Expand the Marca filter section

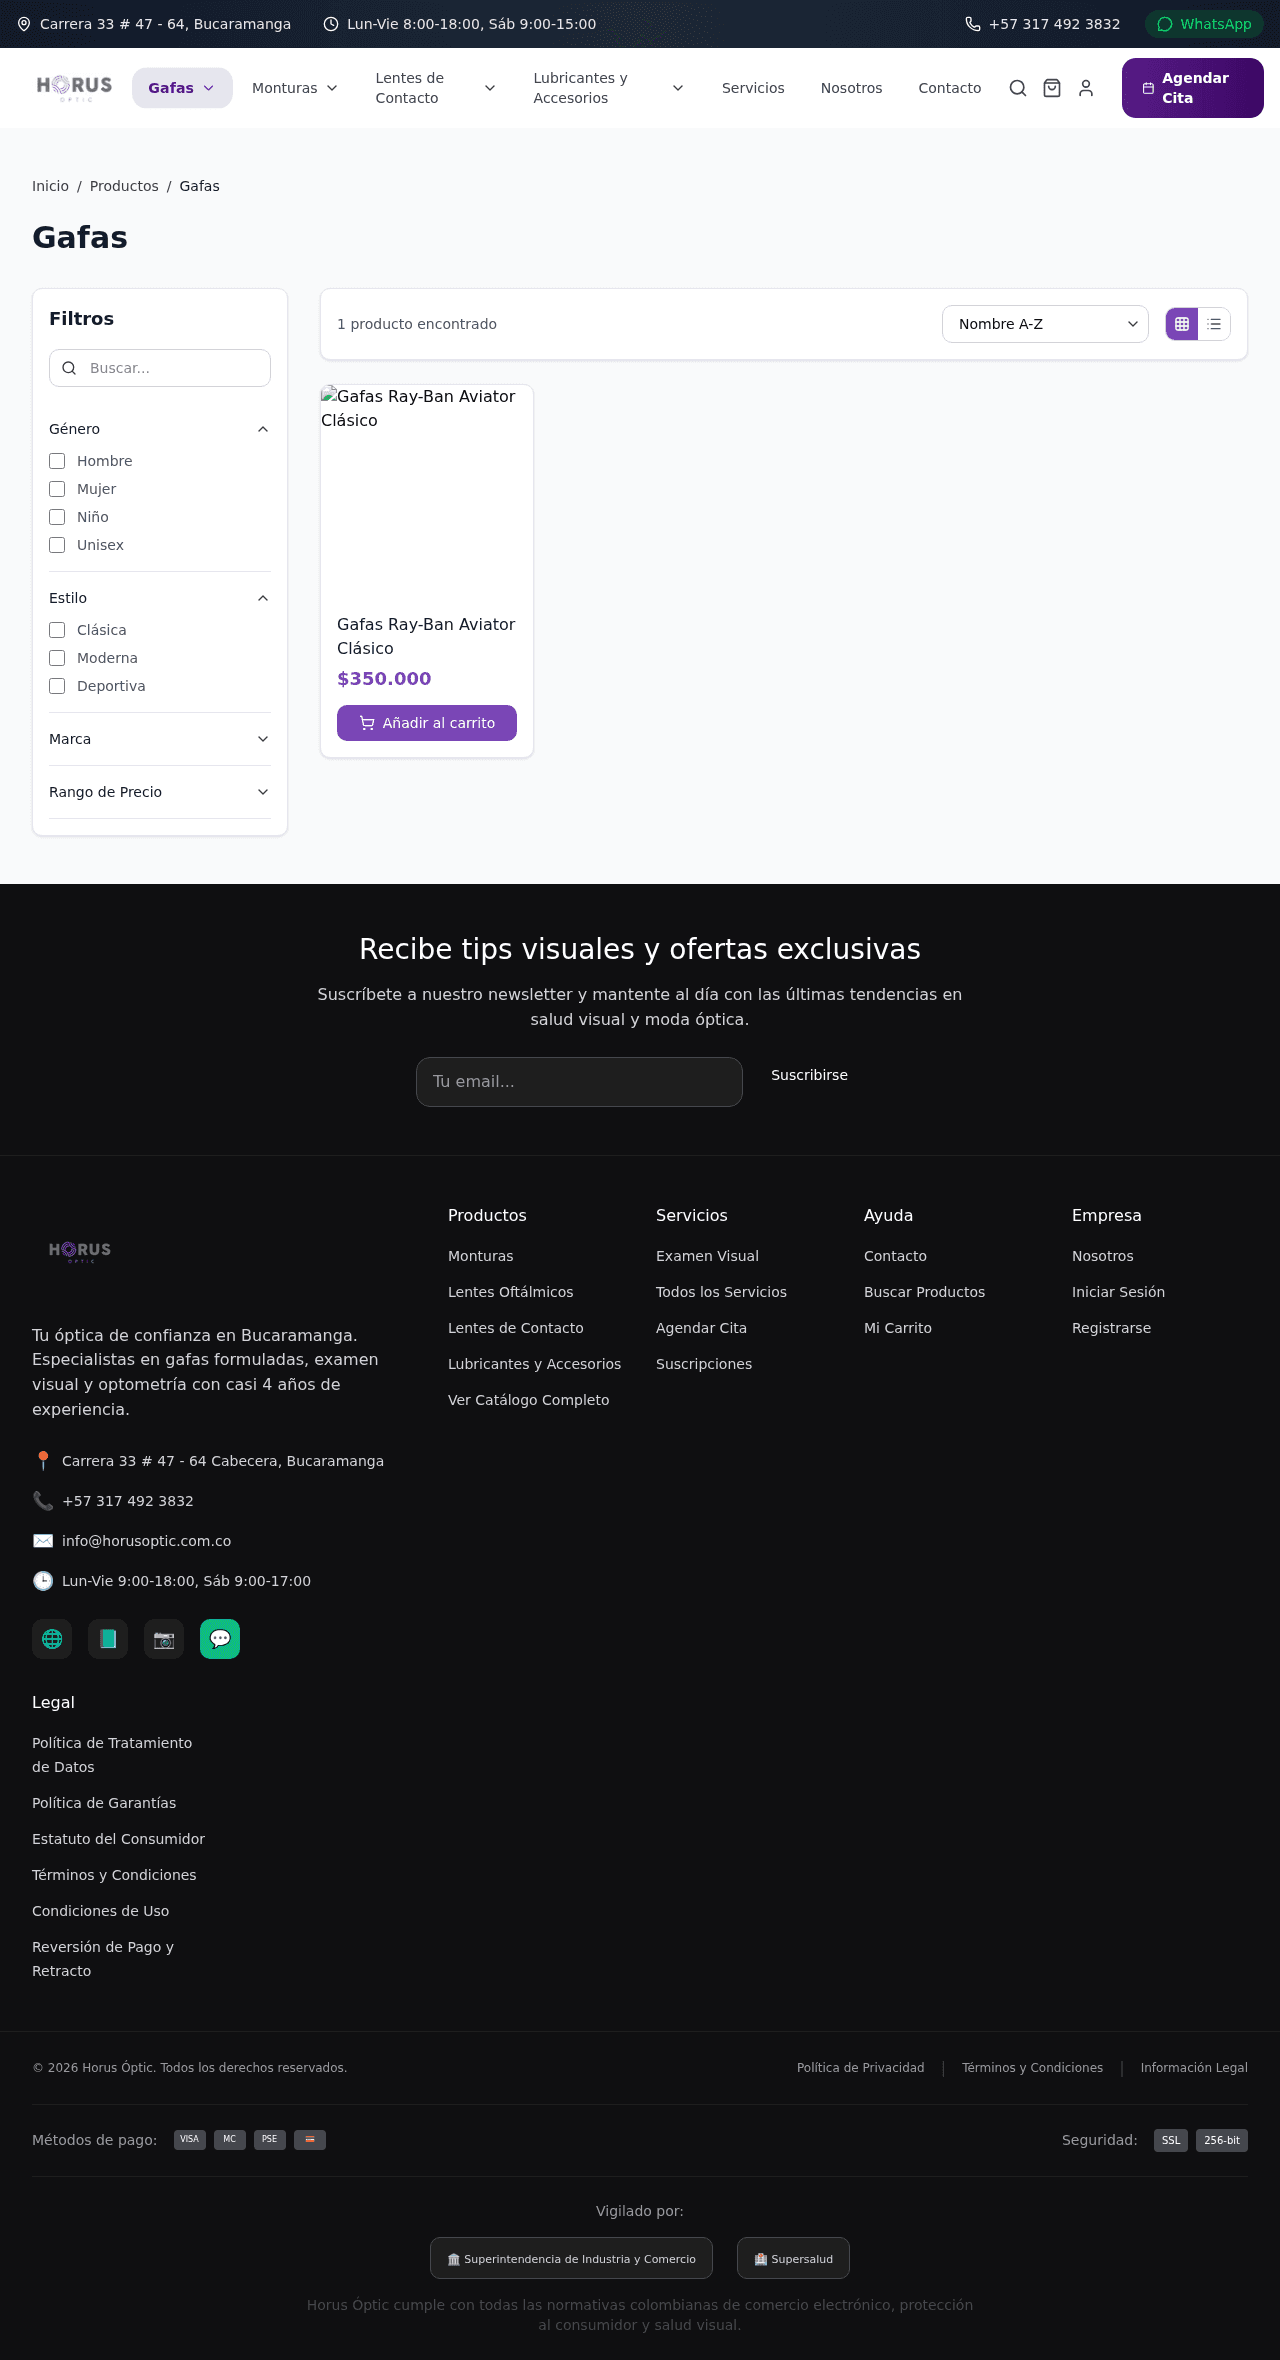click(x=160, y=739)
